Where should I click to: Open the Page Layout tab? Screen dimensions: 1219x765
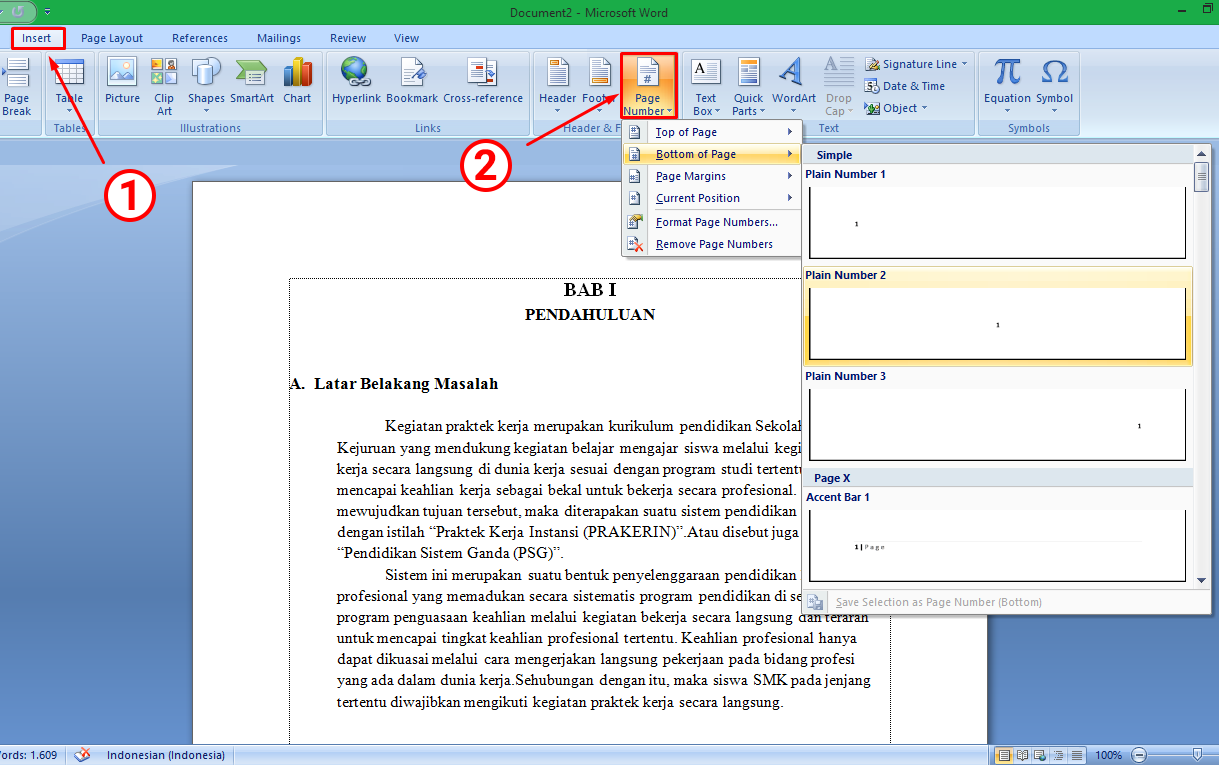(112, 38)
